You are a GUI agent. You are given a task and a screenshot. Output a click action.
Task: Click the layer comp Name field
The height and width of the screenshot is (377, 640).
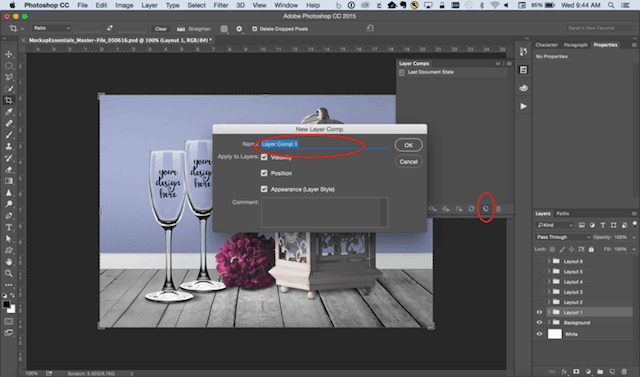click(324, 144)
